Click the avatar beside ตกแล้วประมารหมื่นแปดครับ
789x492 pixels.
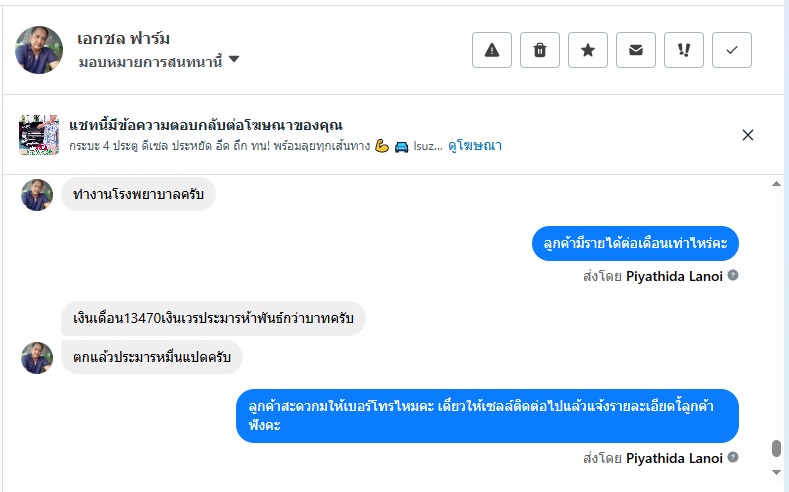pos(37,357)
